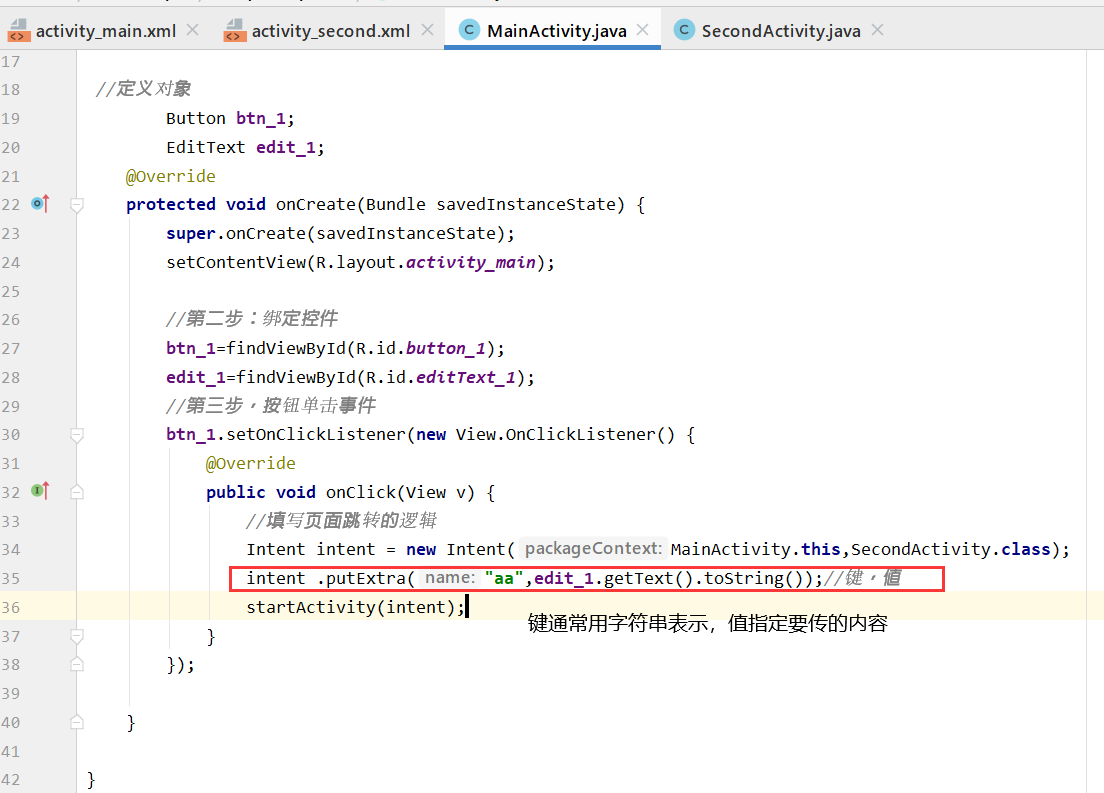Click the overriding-method gutter icon beside onCreate
This screenshot has width=1104, height=793.
tap(39, 203)
